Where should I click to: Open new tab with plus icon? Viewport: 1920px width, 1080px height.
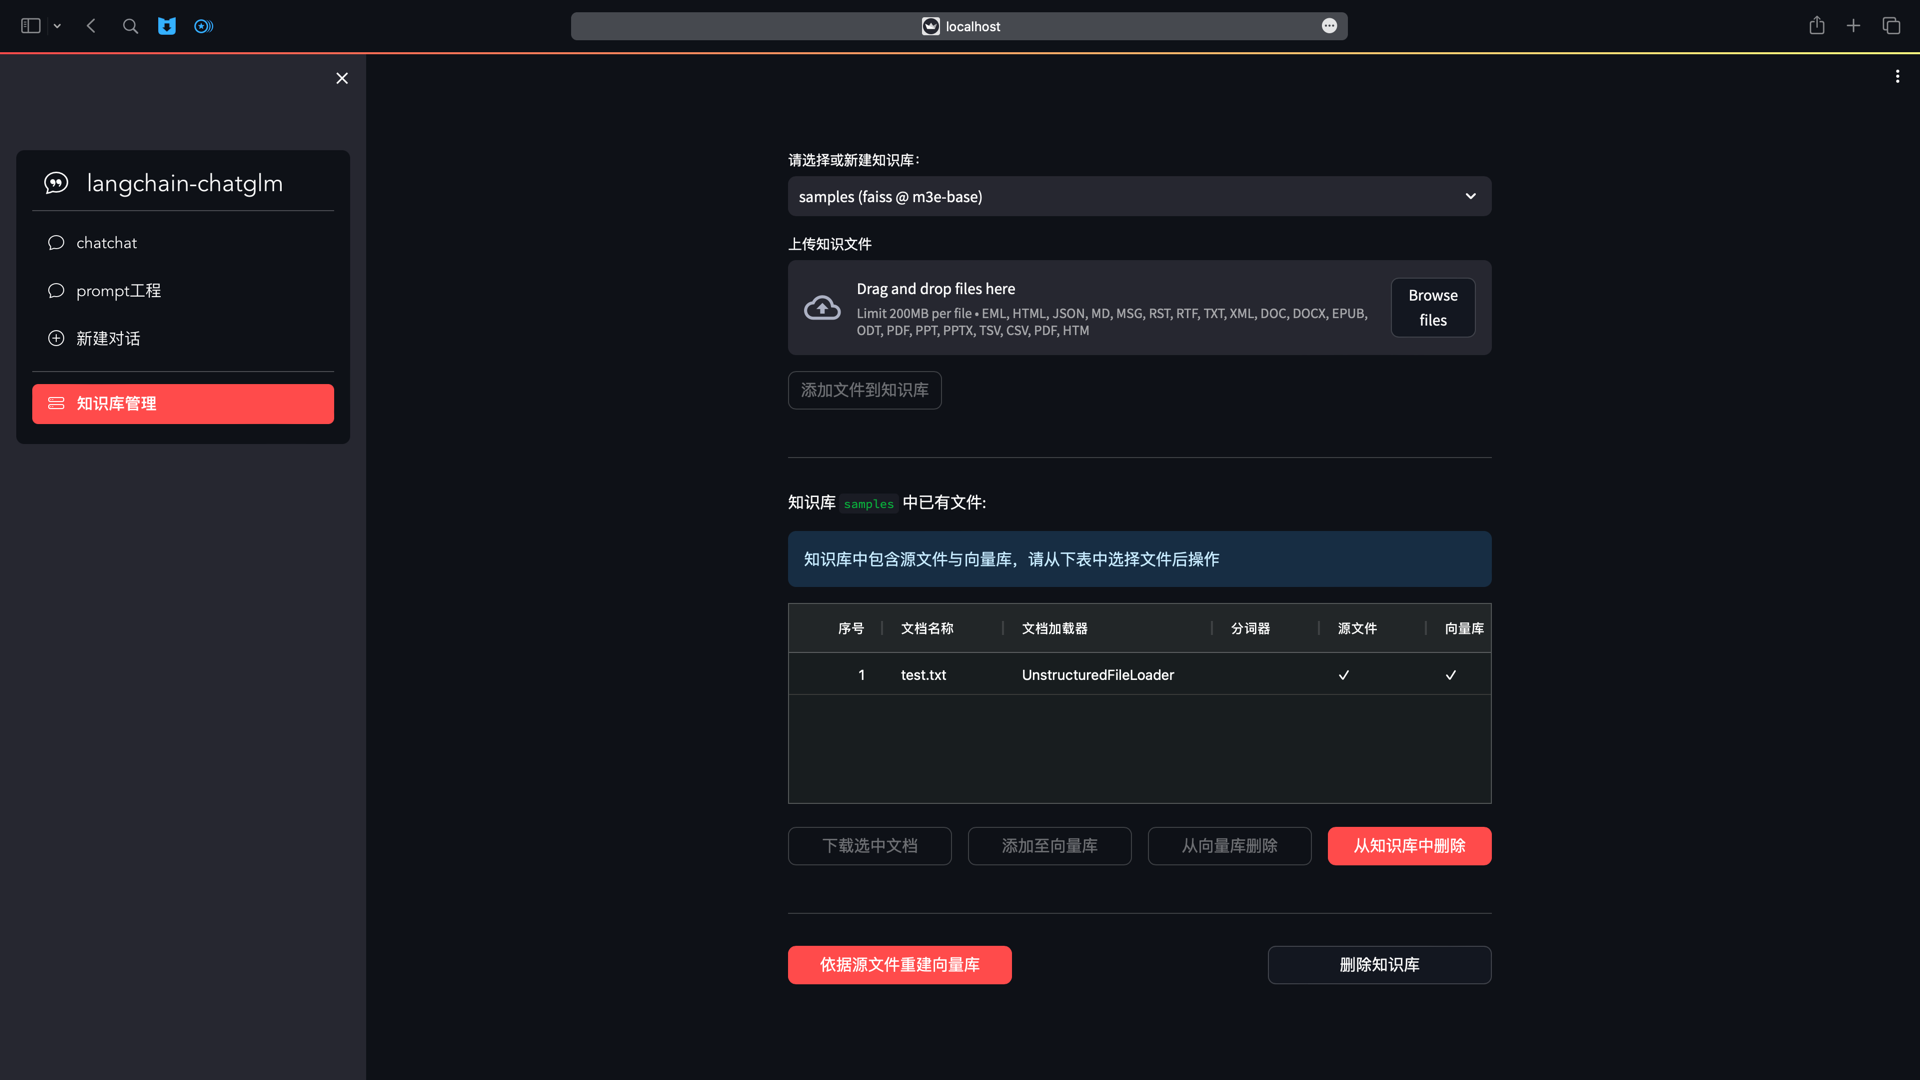click(1853, 26)
